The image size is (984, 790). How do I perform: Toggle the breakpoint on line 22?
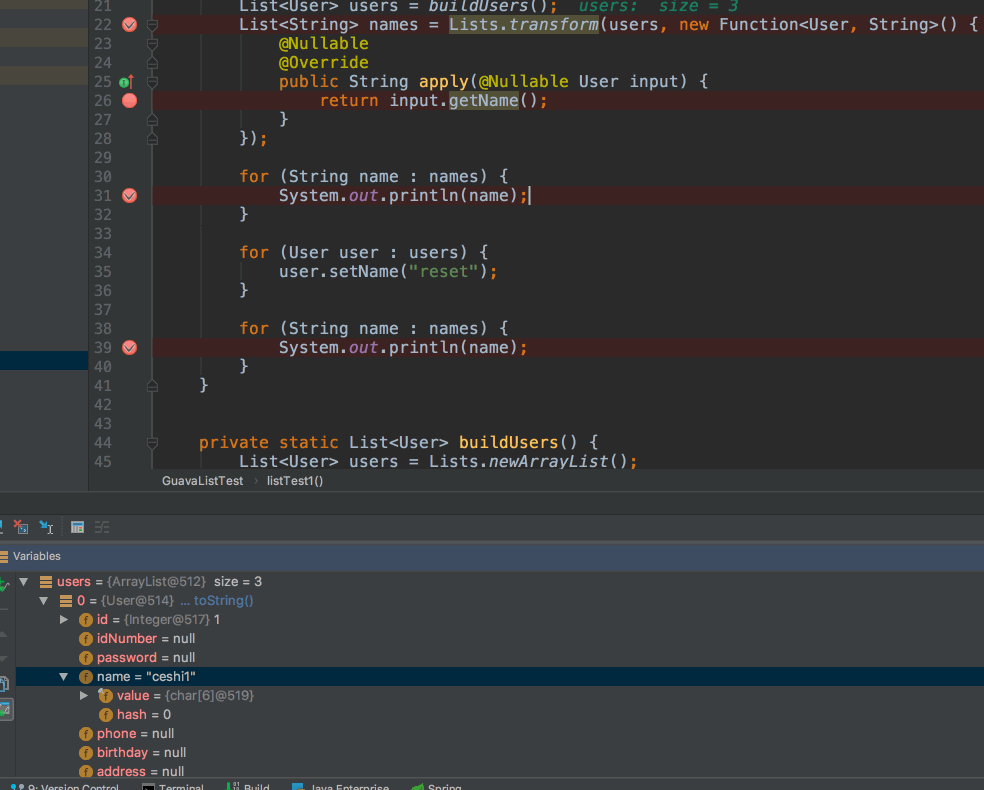click(x=129, y=25)
